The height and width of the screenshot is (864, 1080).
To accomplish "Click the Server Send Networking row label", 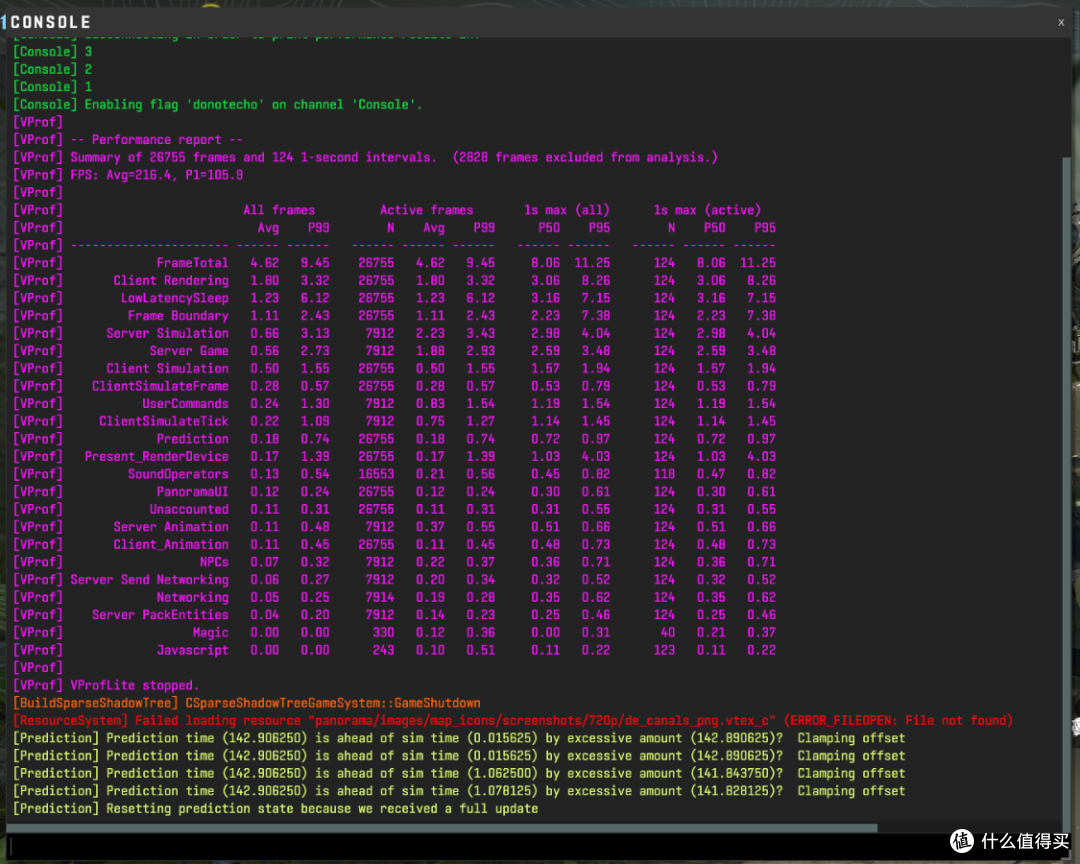I will click(149, 580).
